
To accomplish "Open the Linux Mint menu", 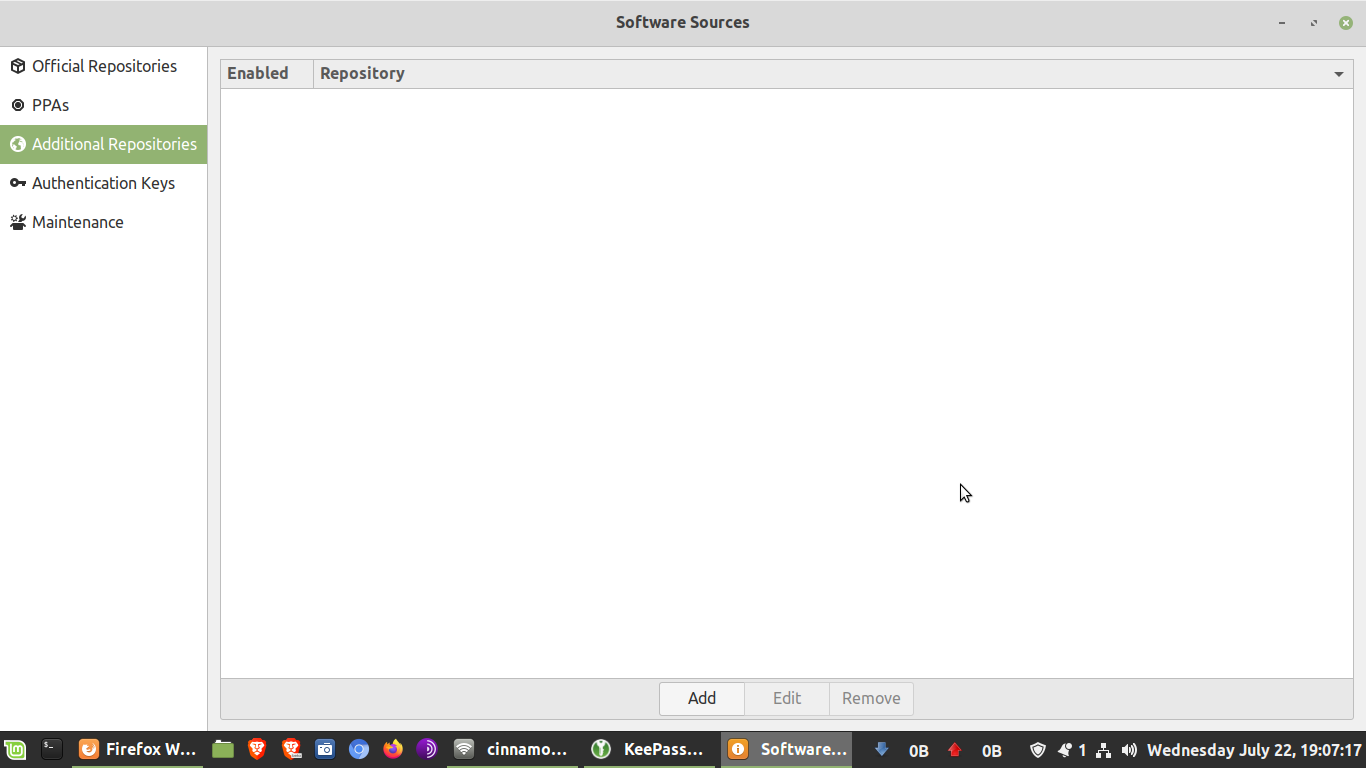I will click(x=15, y=748).
